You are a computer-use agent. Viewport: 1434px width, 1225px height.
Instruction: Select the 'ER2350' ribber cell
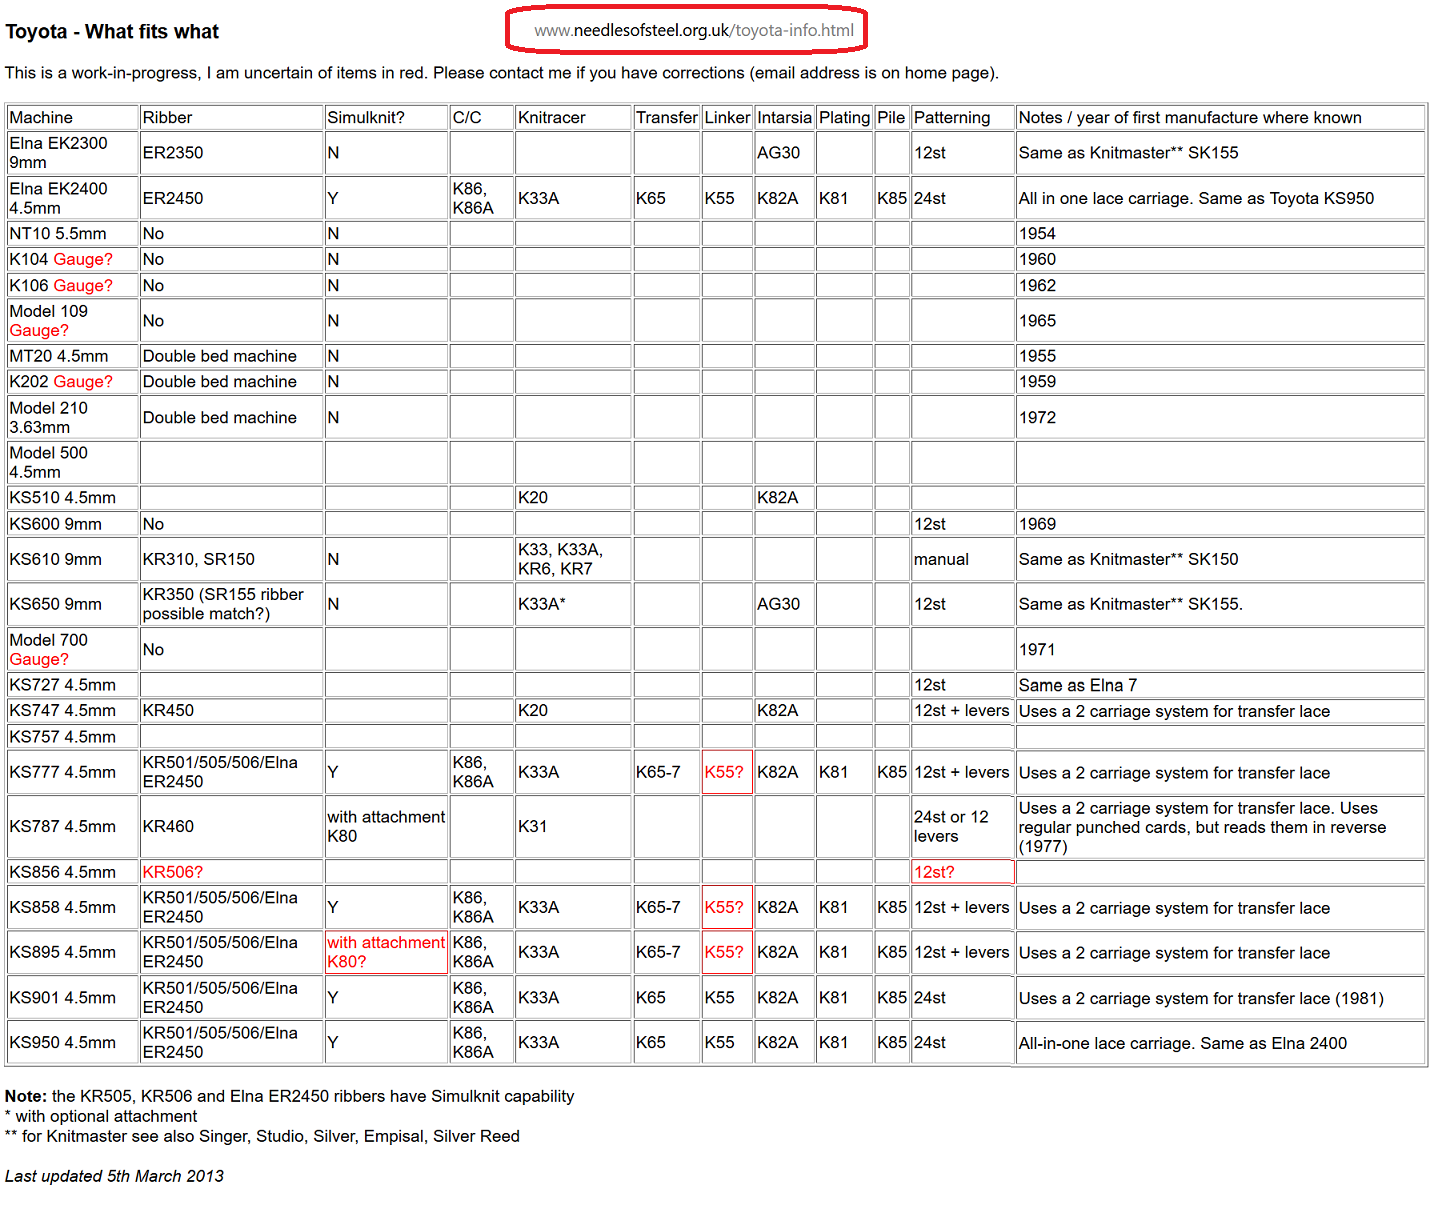click(x=231, y=153)
